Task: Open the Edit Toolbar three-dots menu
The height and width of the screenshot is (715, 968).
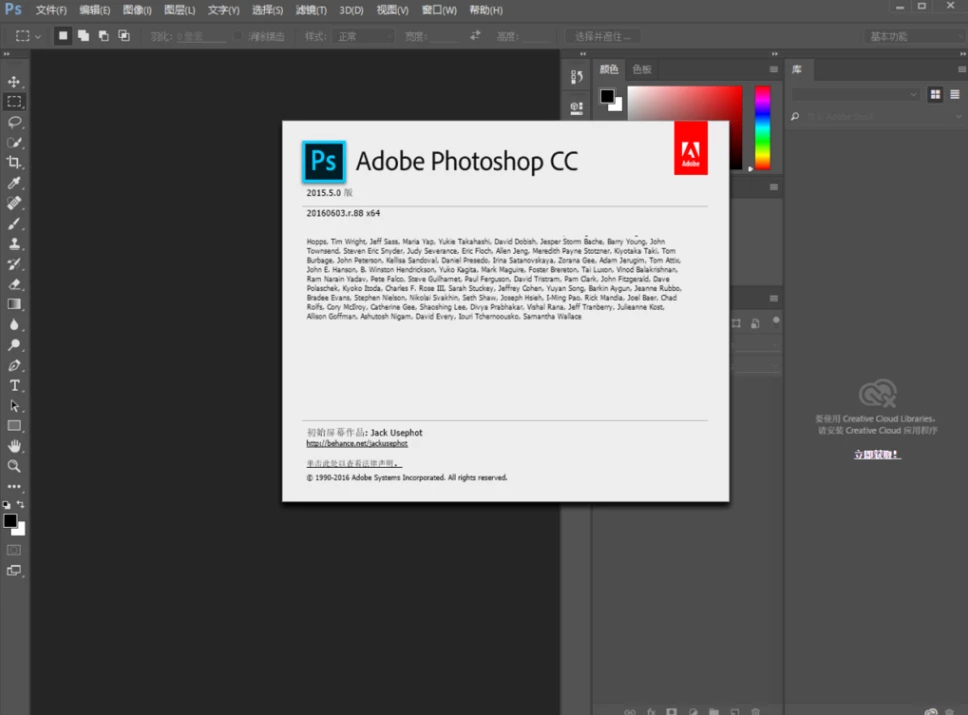Action: coord(14,487)
